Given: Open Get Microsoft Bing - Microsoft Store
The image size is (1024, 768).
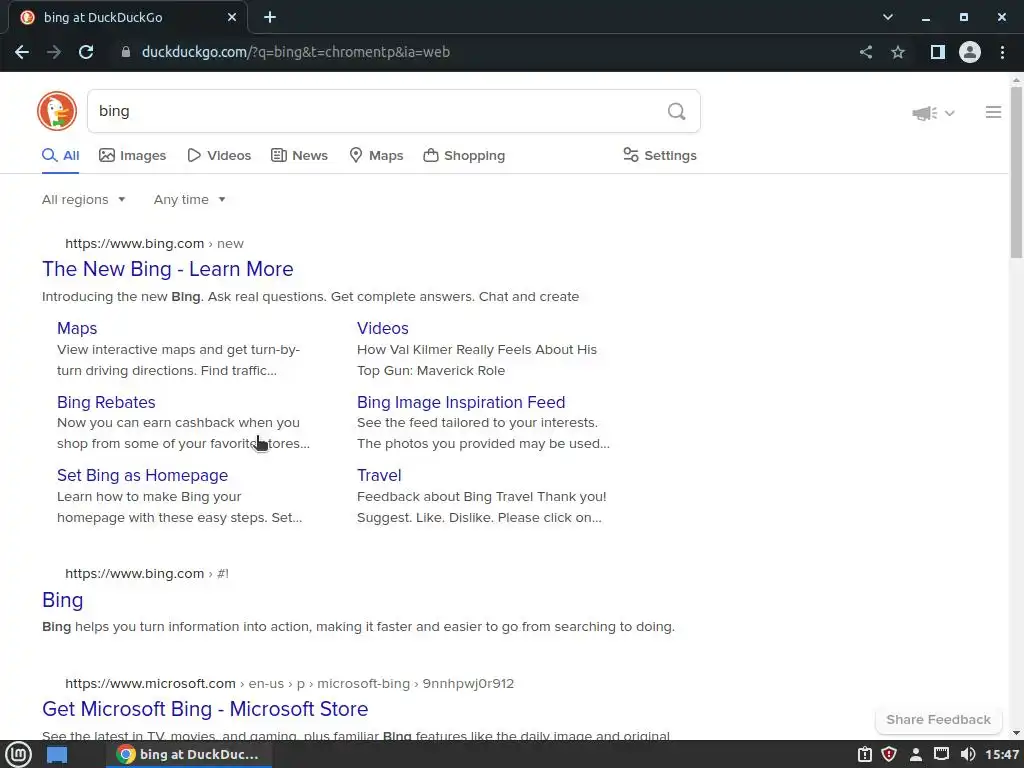Looking at the screenshot, I should [205, 709].
